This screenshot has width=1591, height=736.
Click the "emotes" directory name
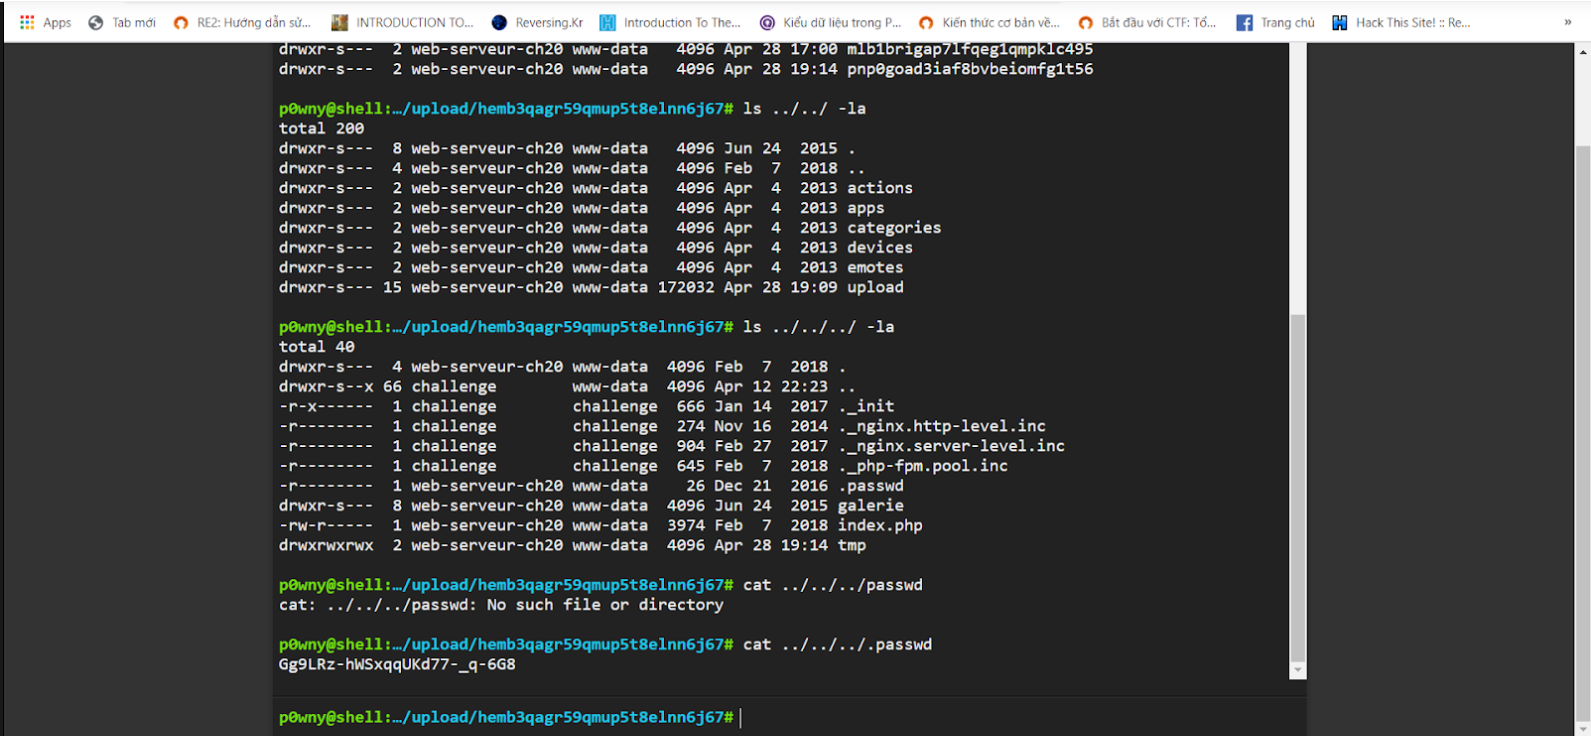(x=875, y=268)
